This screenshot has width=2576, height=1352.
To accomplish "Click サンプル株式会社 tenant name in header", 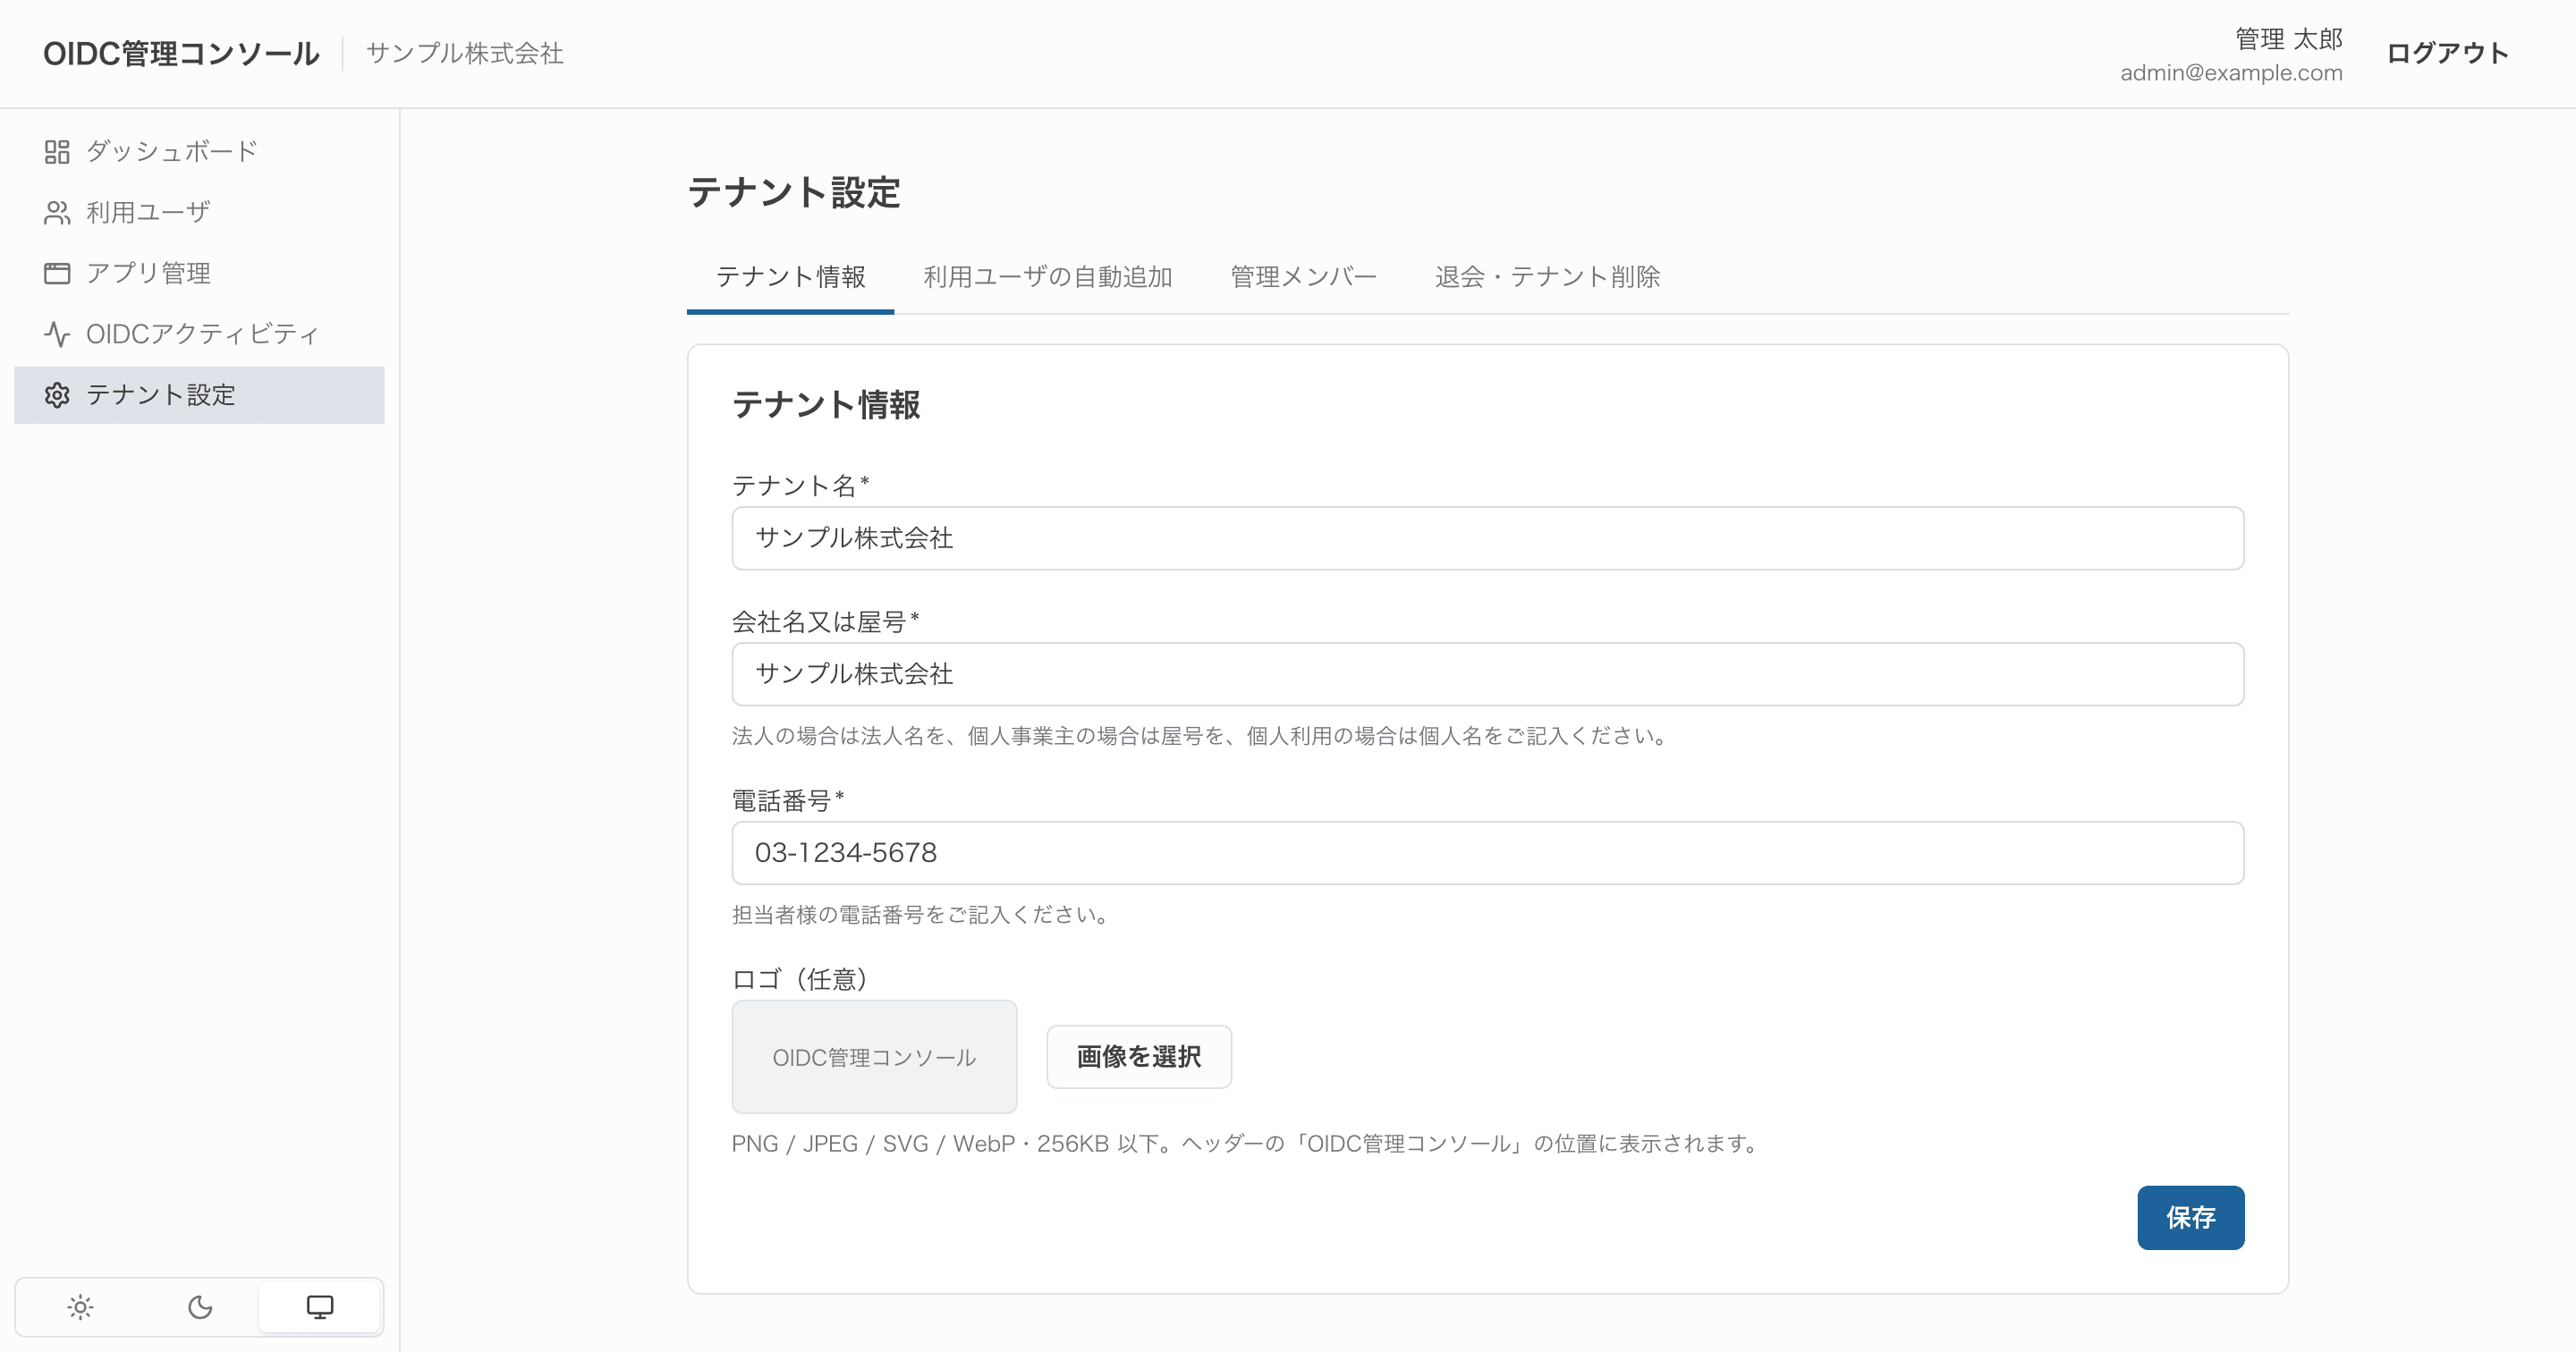I will [465, 53].
